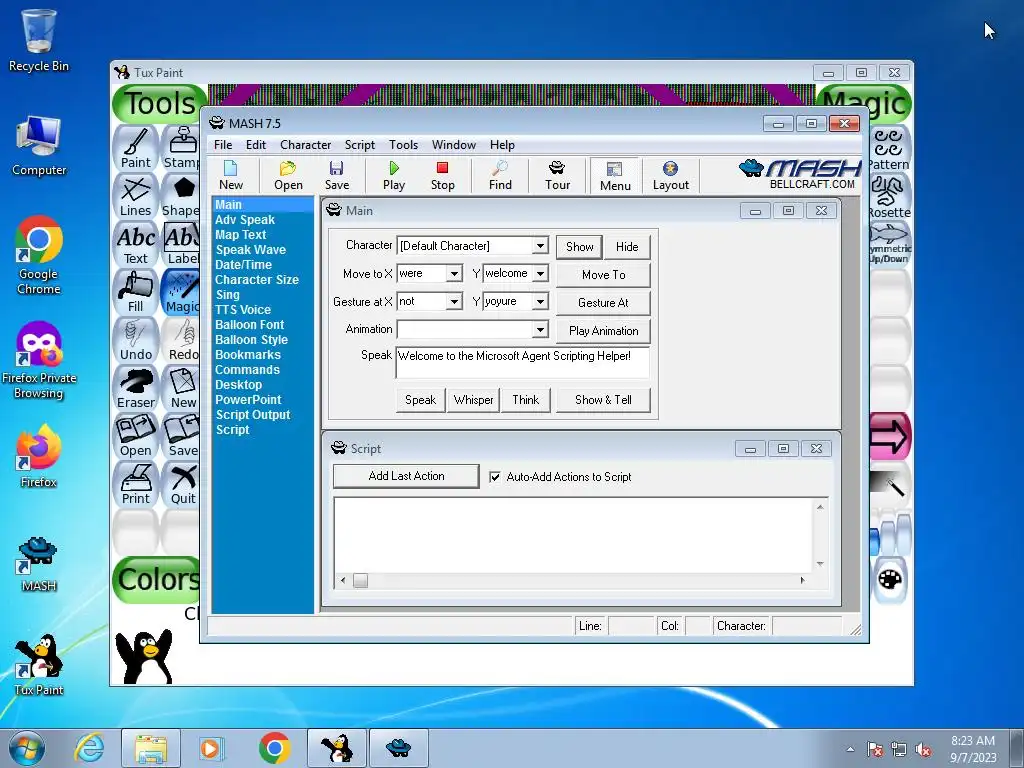Image resolution: width=1024 pixels, height=768 pixels.
Task: Click the Hide character button
Action: 627,247
